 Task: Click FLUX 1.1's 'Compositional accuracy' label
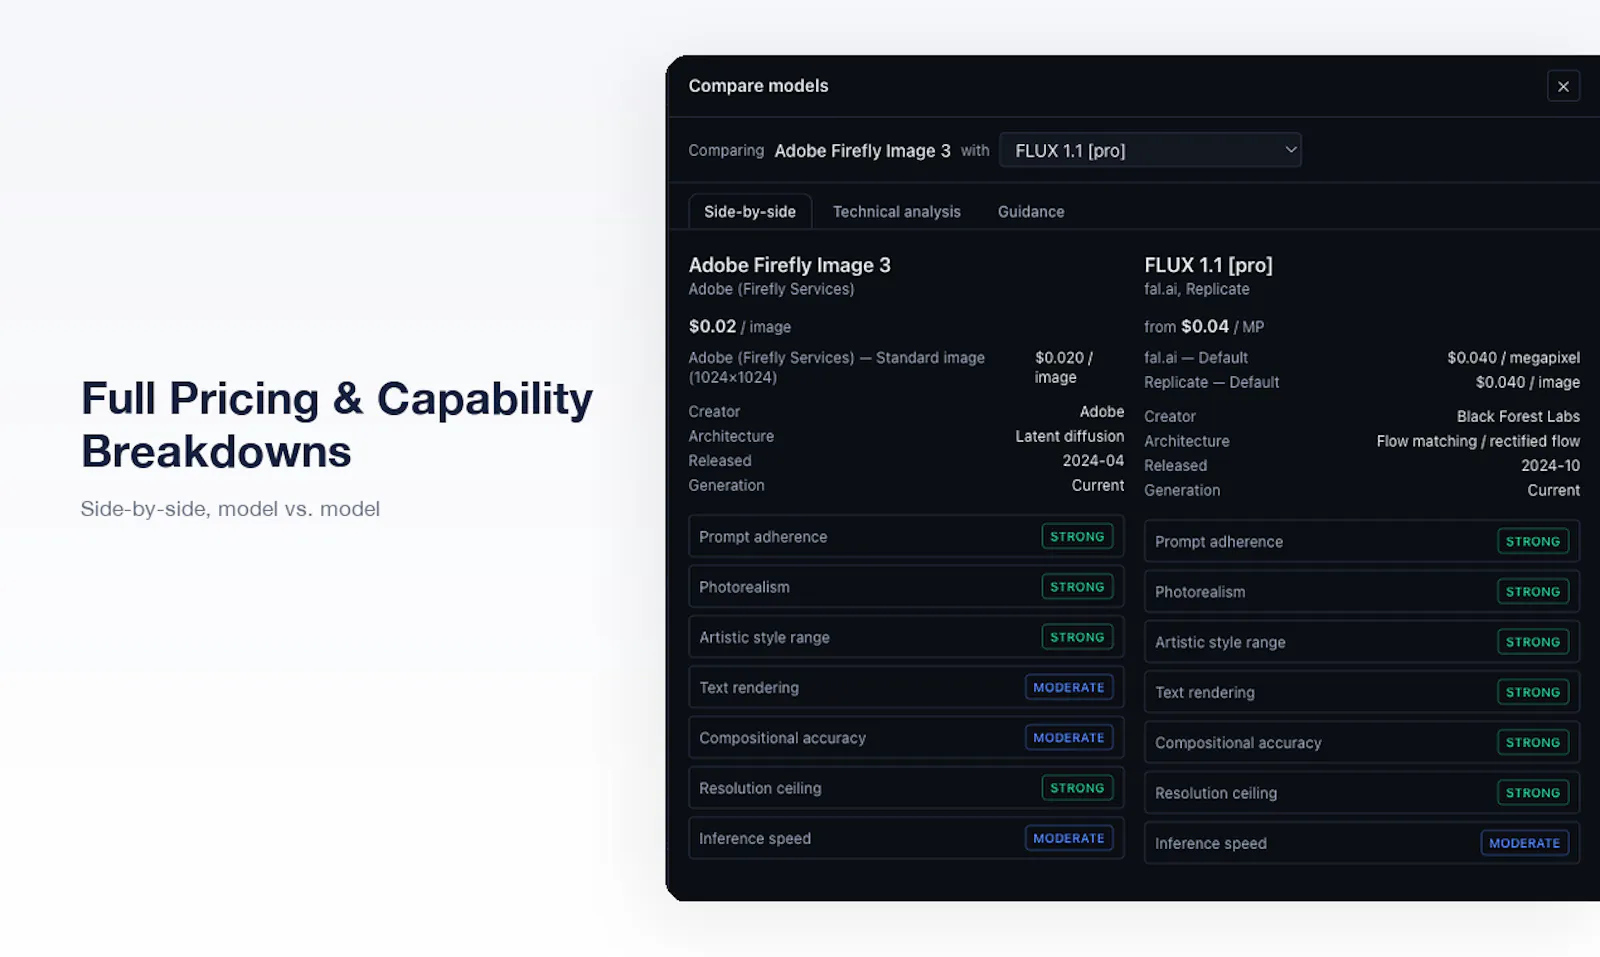[1238, 743]
